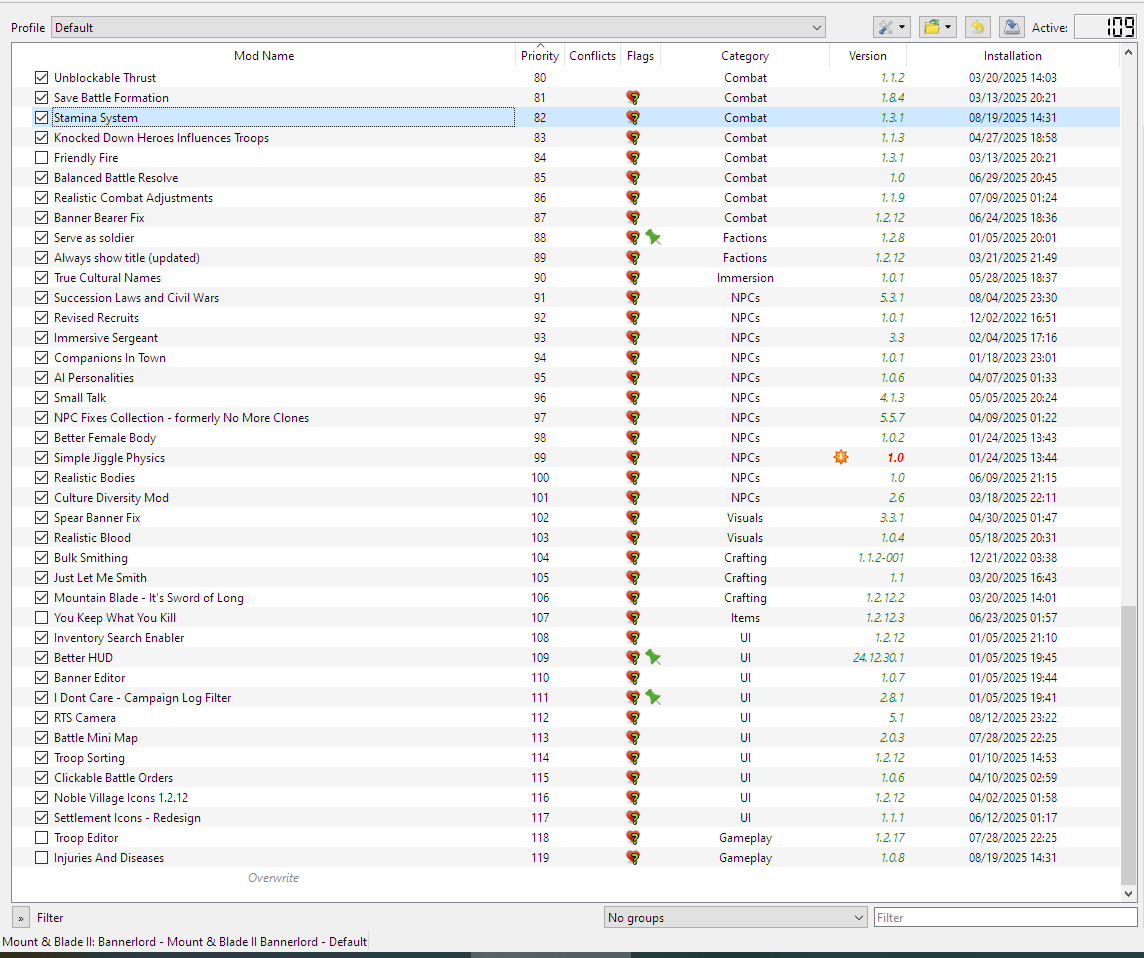Click the heart flag icon on Revised Recruits row

click(x=633, y=317)
